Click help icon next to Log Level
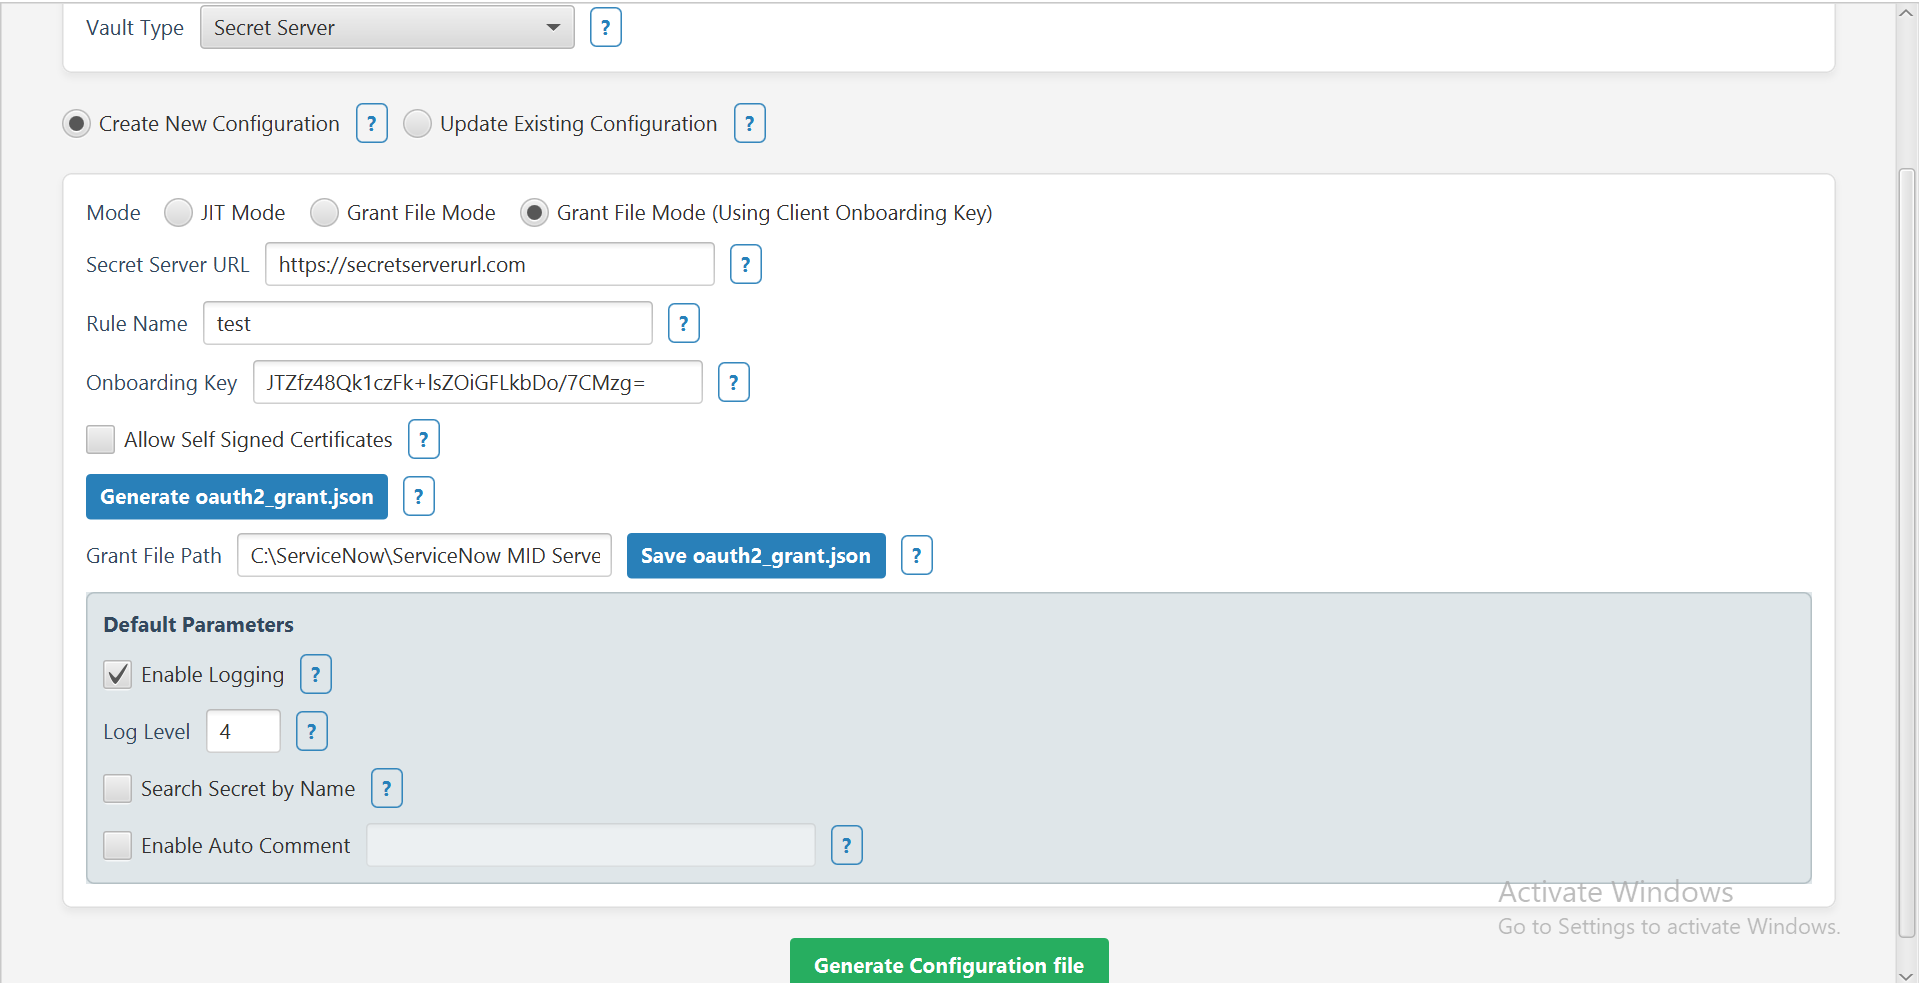The width and height of the screenshot is (1919, 983). click(x=311, y=732)
